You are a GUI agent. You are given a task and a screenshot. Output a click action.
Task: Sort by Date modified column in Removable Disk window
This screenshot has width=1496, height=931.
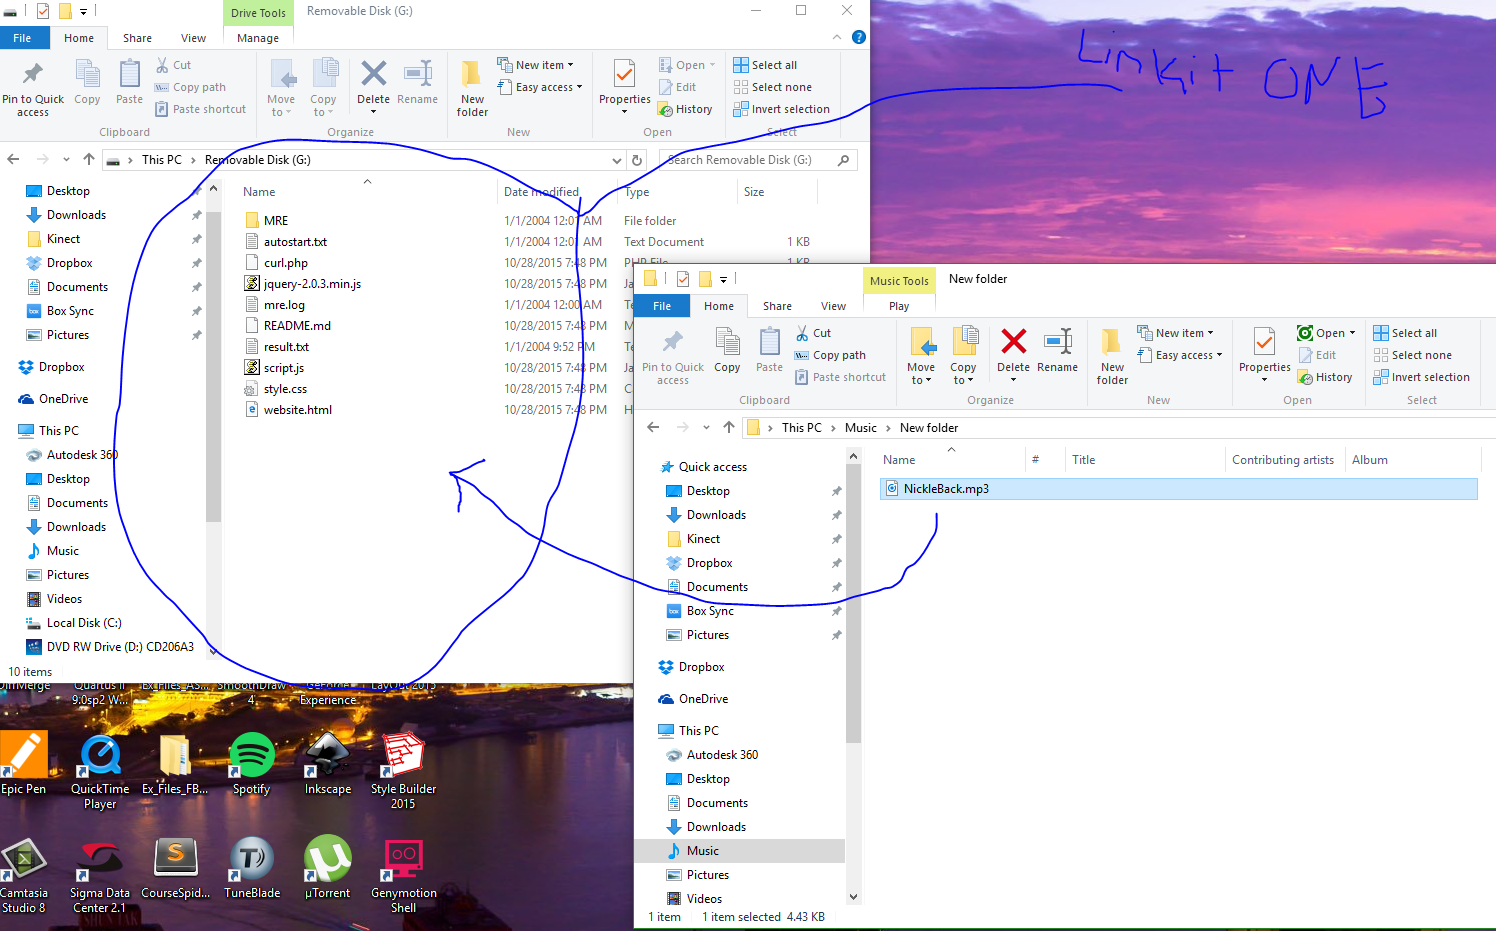click(x=541, y=192)
